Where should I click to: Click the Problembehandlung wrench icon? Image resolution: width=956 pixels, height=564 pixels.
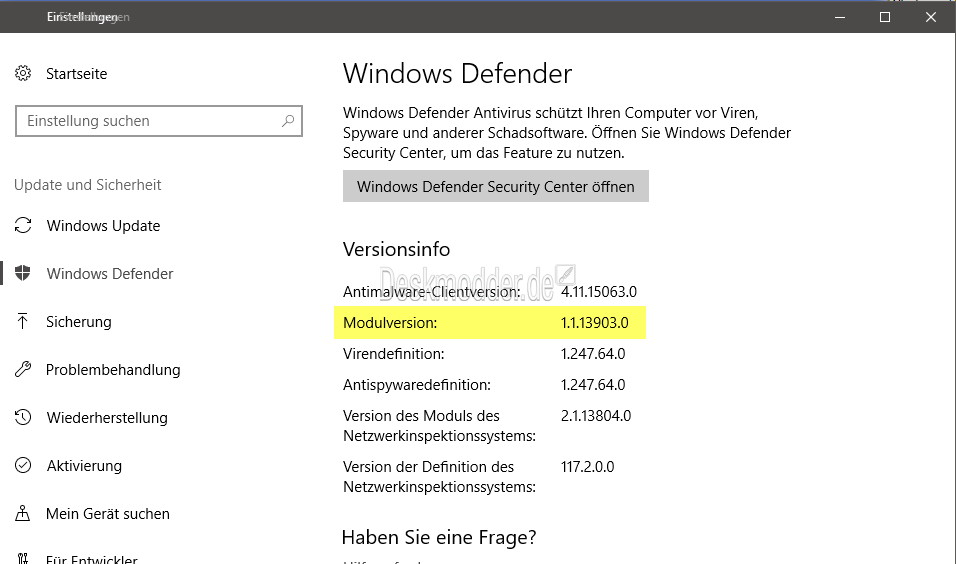[23, 369]
